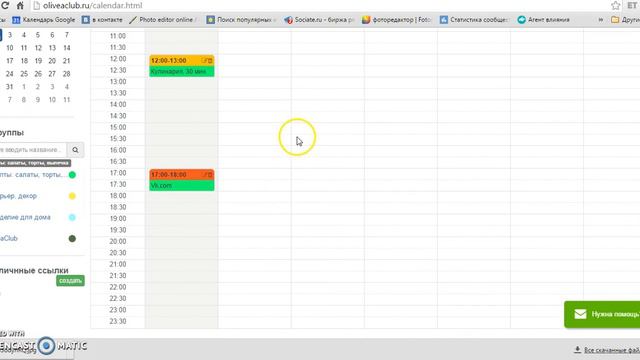Select date 17 in the mini calendar

coord(10,61)
